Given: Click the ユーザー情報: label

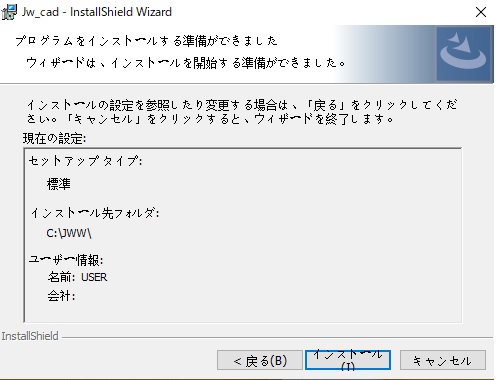Looking at the screenshot, I should tap(66, 260).
